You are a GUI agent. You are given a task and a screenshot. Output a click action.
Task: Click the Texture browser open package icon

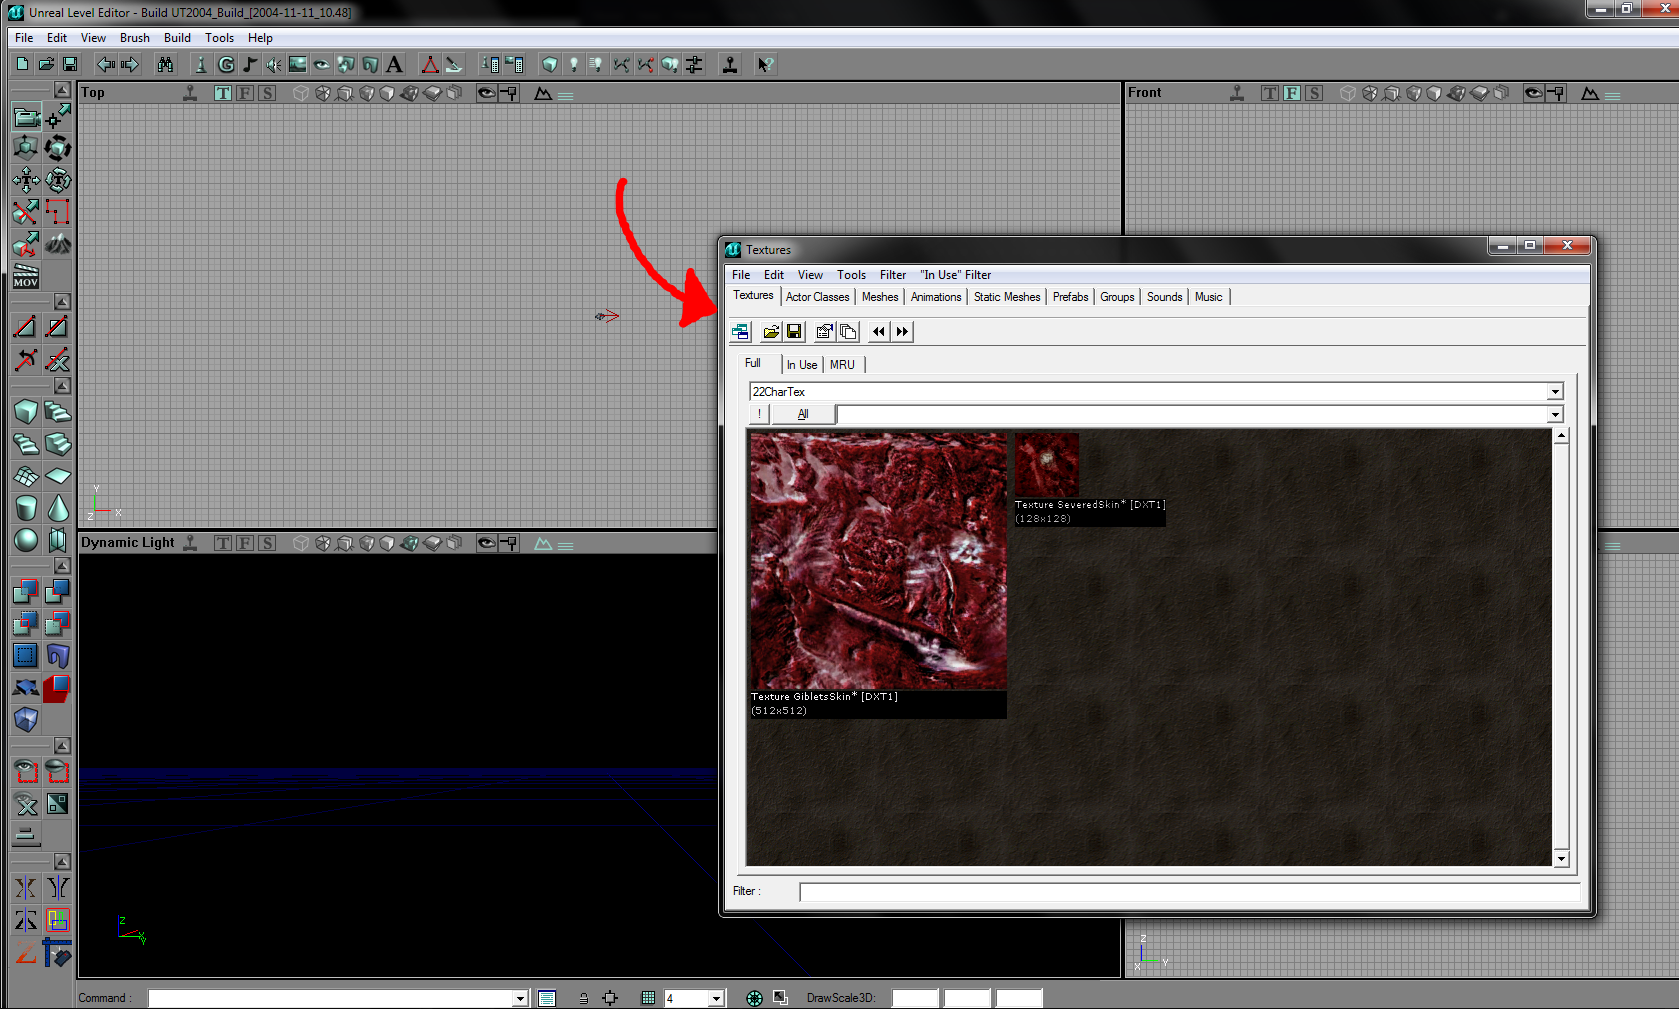771,332
